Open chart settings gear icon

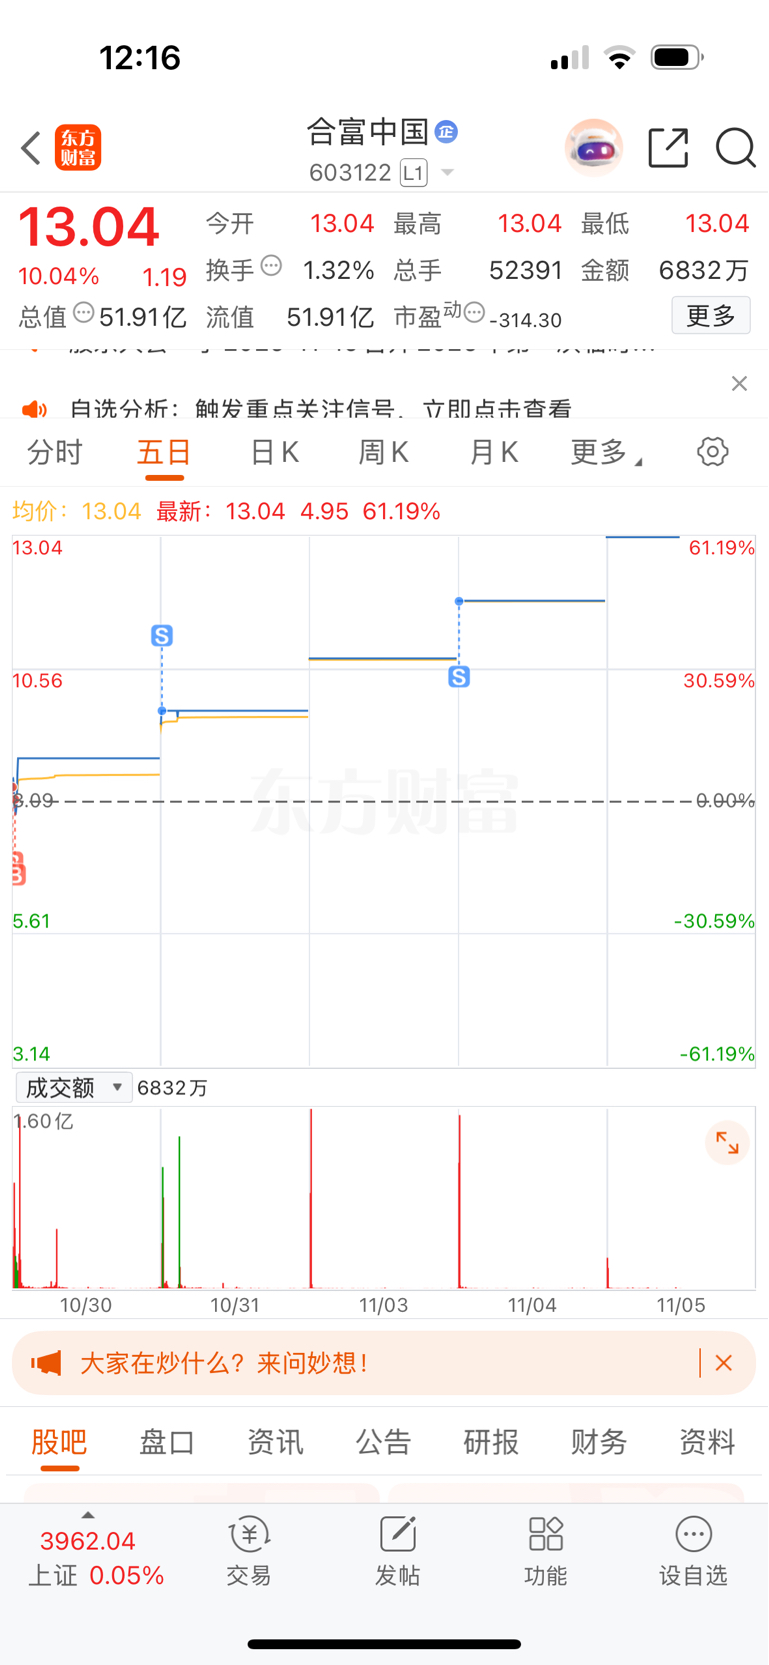(712, 452)
